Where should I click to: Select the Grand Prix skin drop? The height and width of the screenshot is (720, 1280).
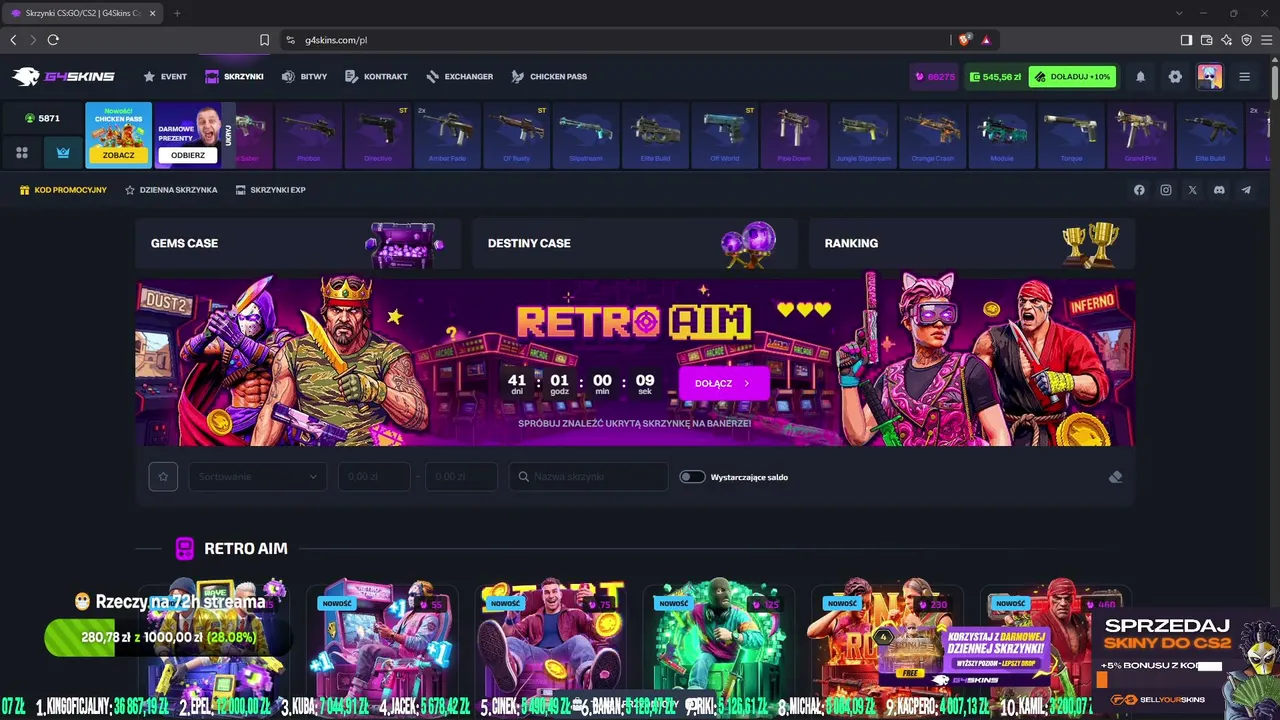[1140, 135]
